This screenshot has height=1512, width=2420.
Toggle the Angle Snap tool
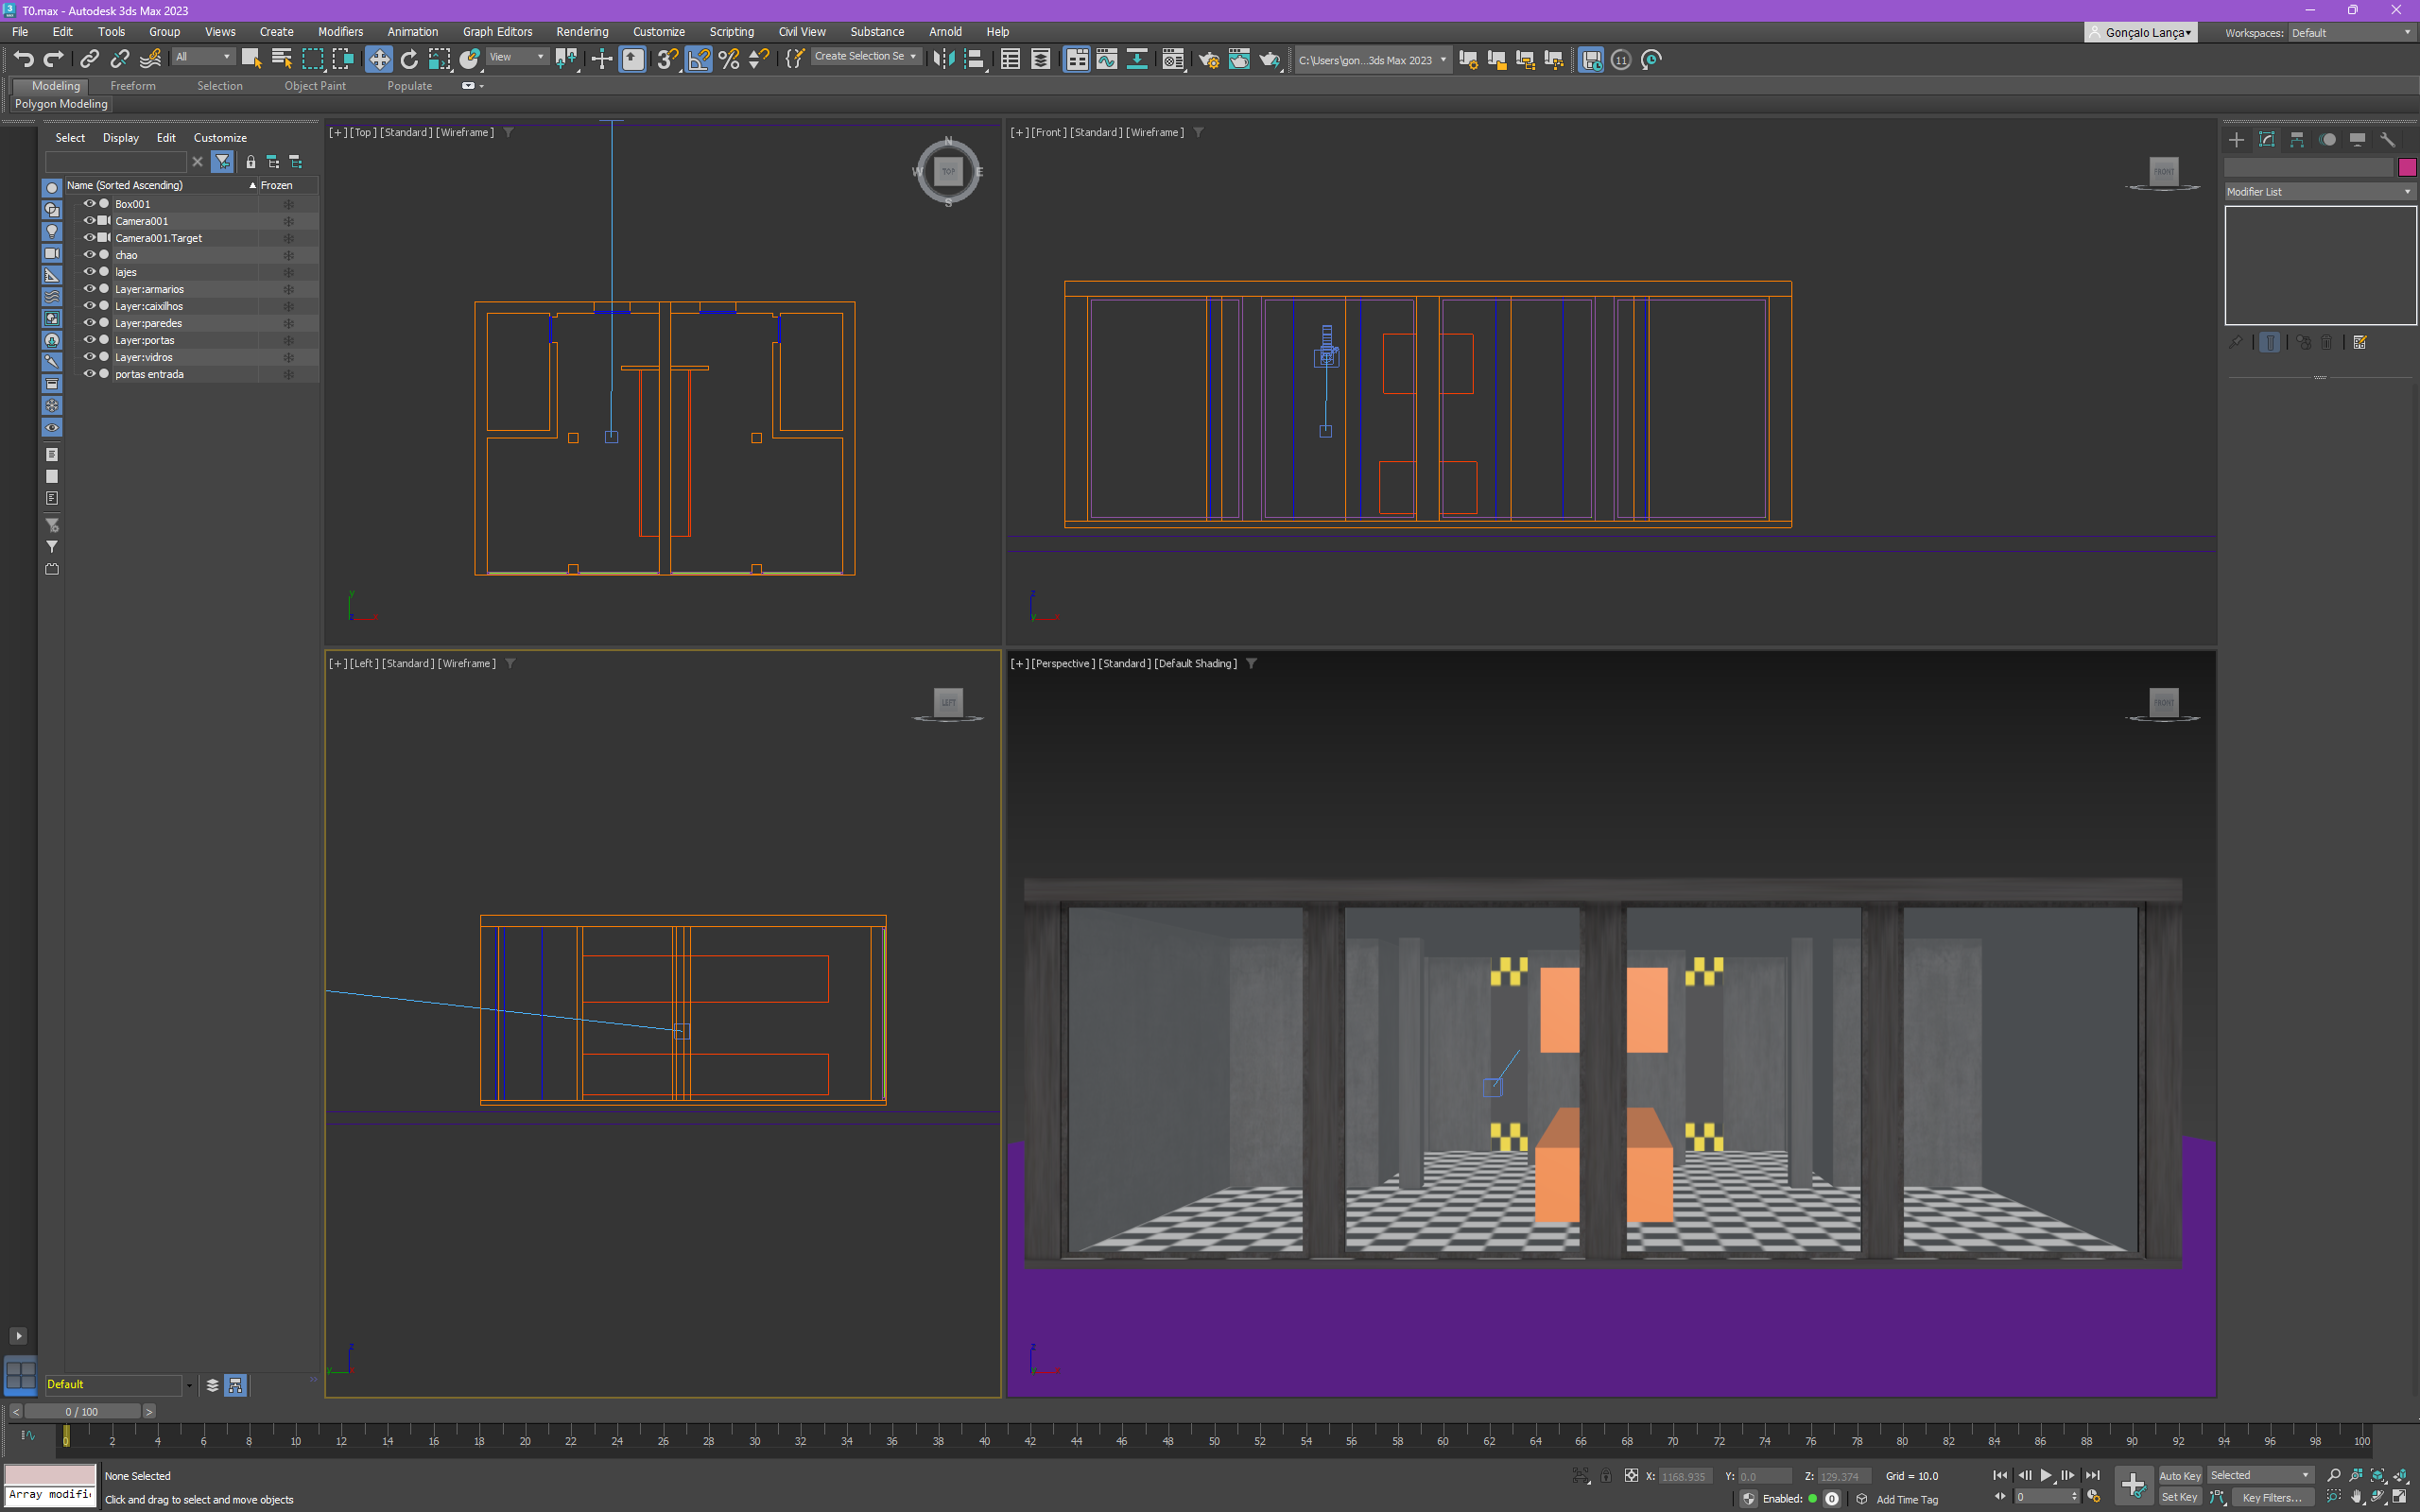(698, 60)
